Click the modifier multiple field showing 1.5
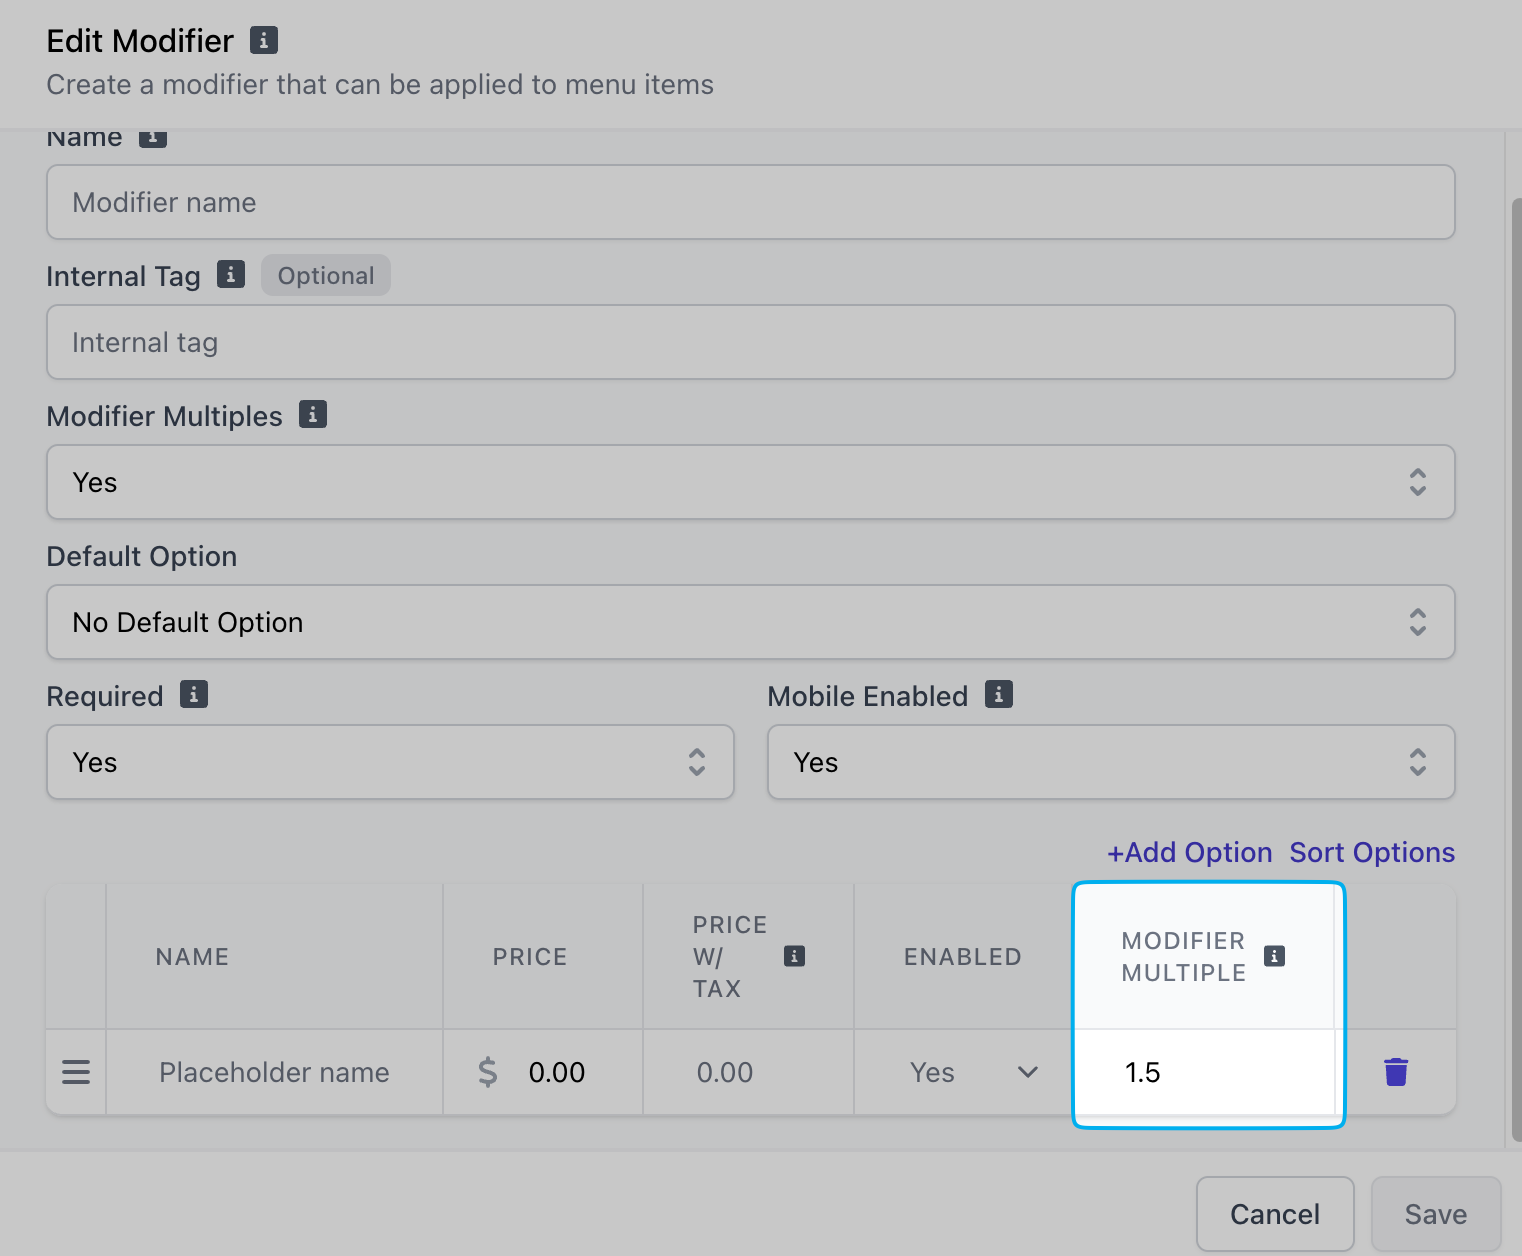1522x1256 pixels. pos(1204,1072)
